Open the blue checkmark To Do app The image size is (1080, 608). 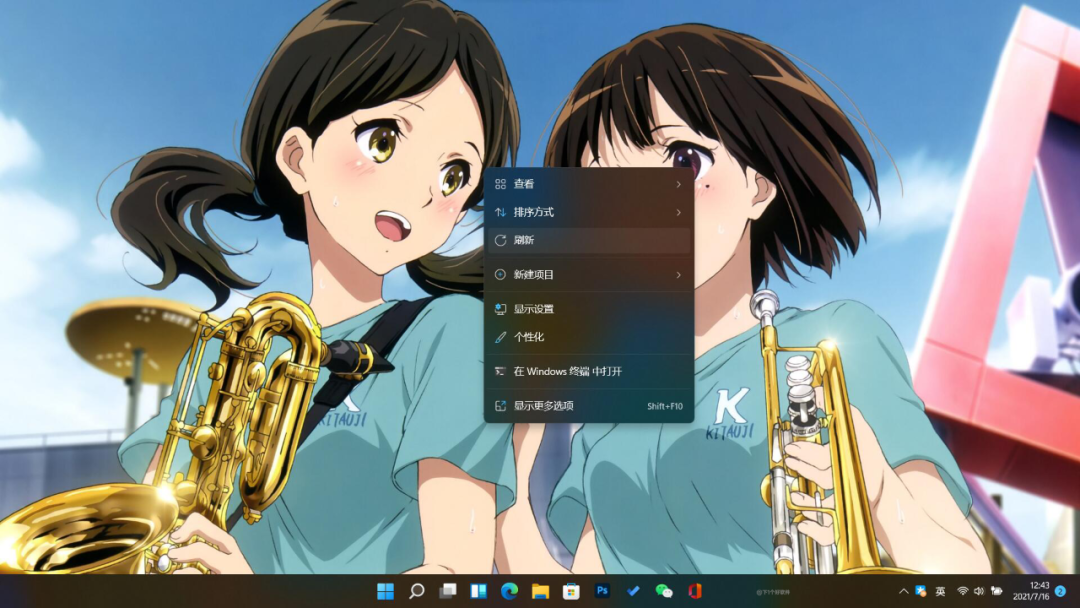point(633,591)
